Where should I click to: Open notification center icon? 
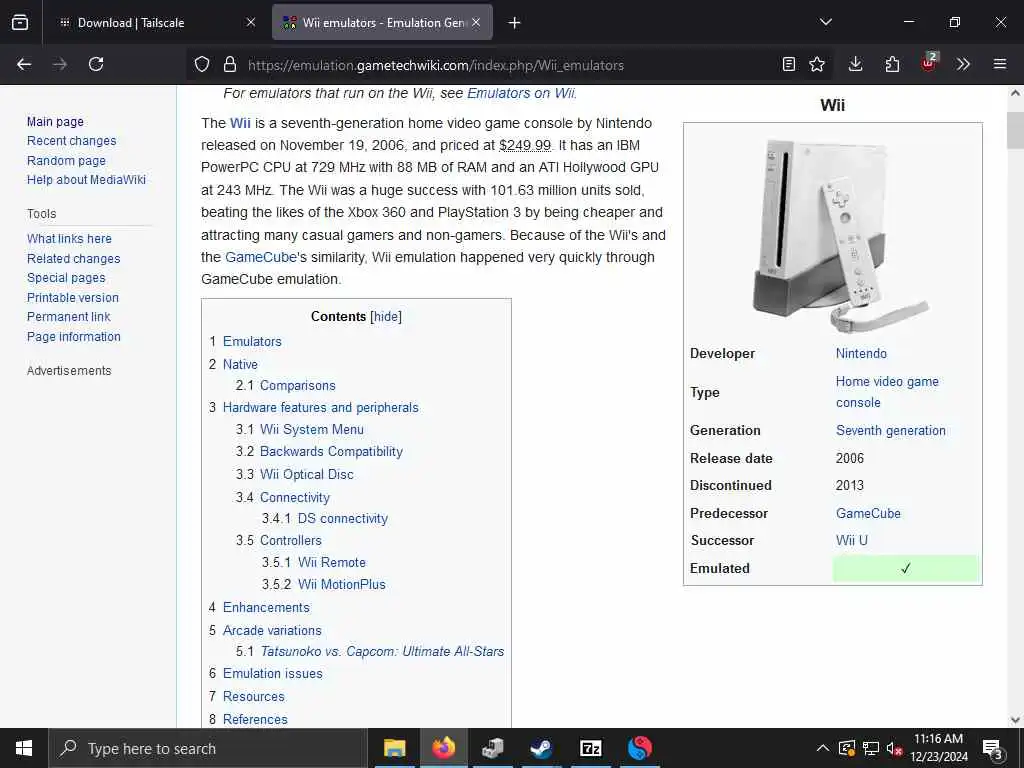[993, 749]
